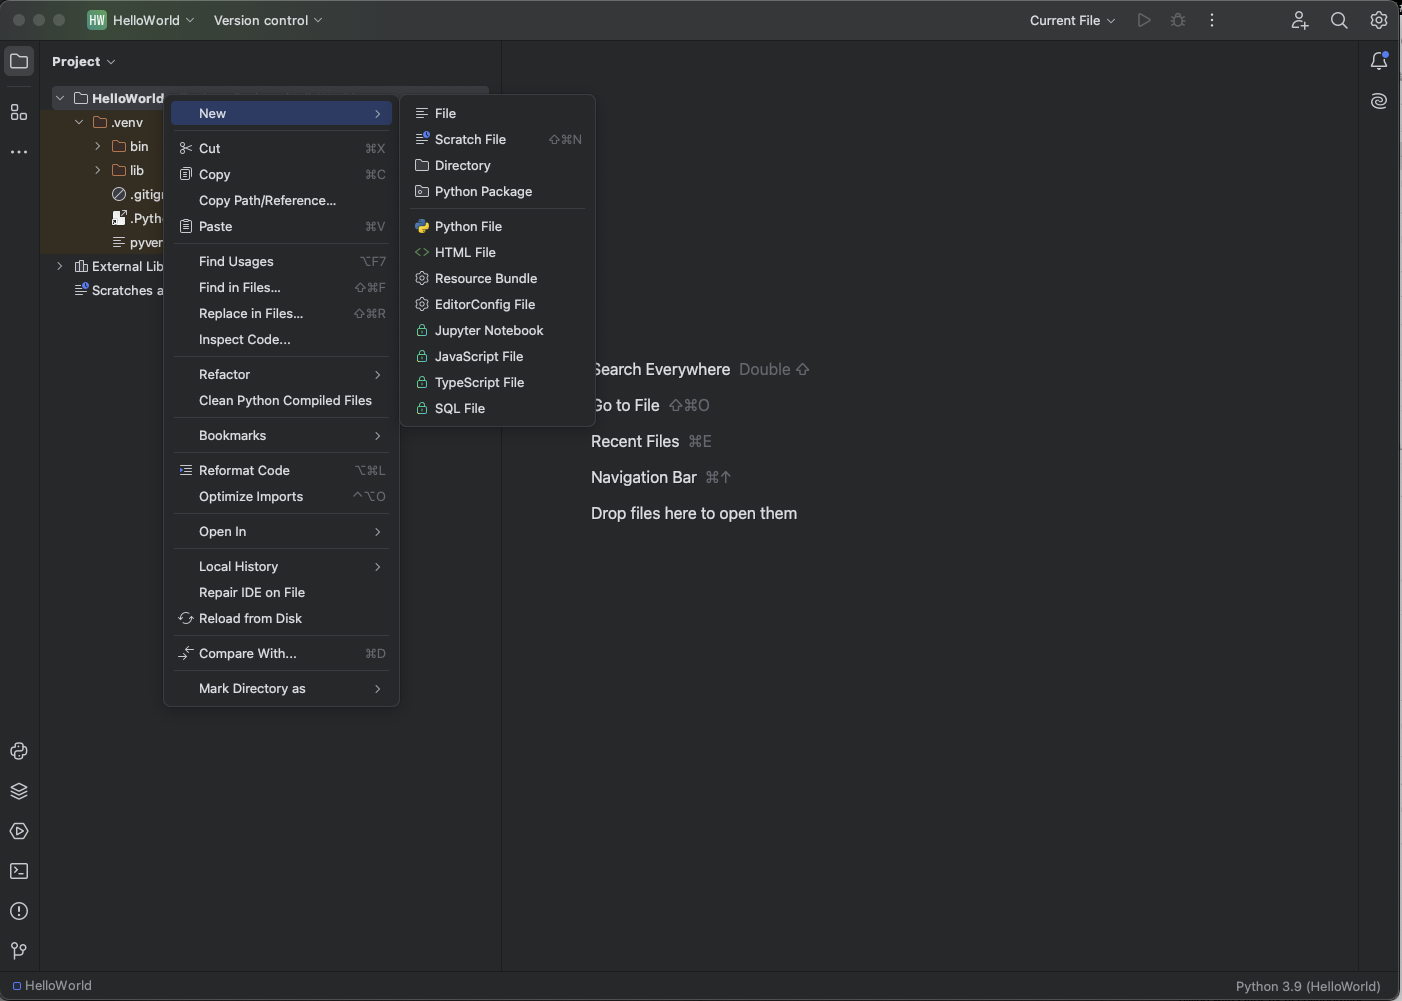The image size is (1402, 1001).
Task: Click the Run button in the toolbar
Action: pos(1144,20)
